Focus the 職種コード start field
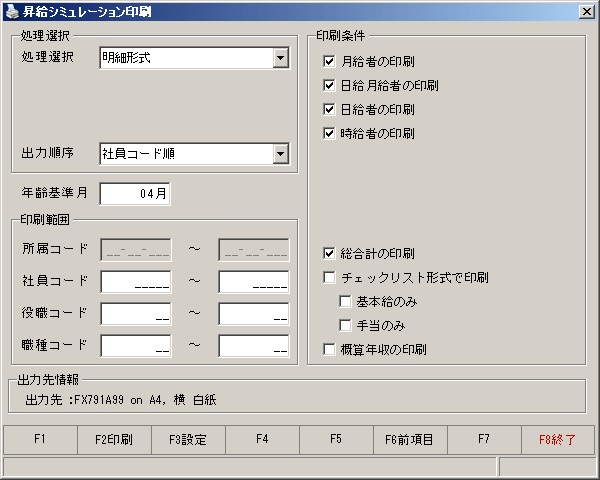The height and width of the screenshot is (480, 600). [x=136, y=346]
